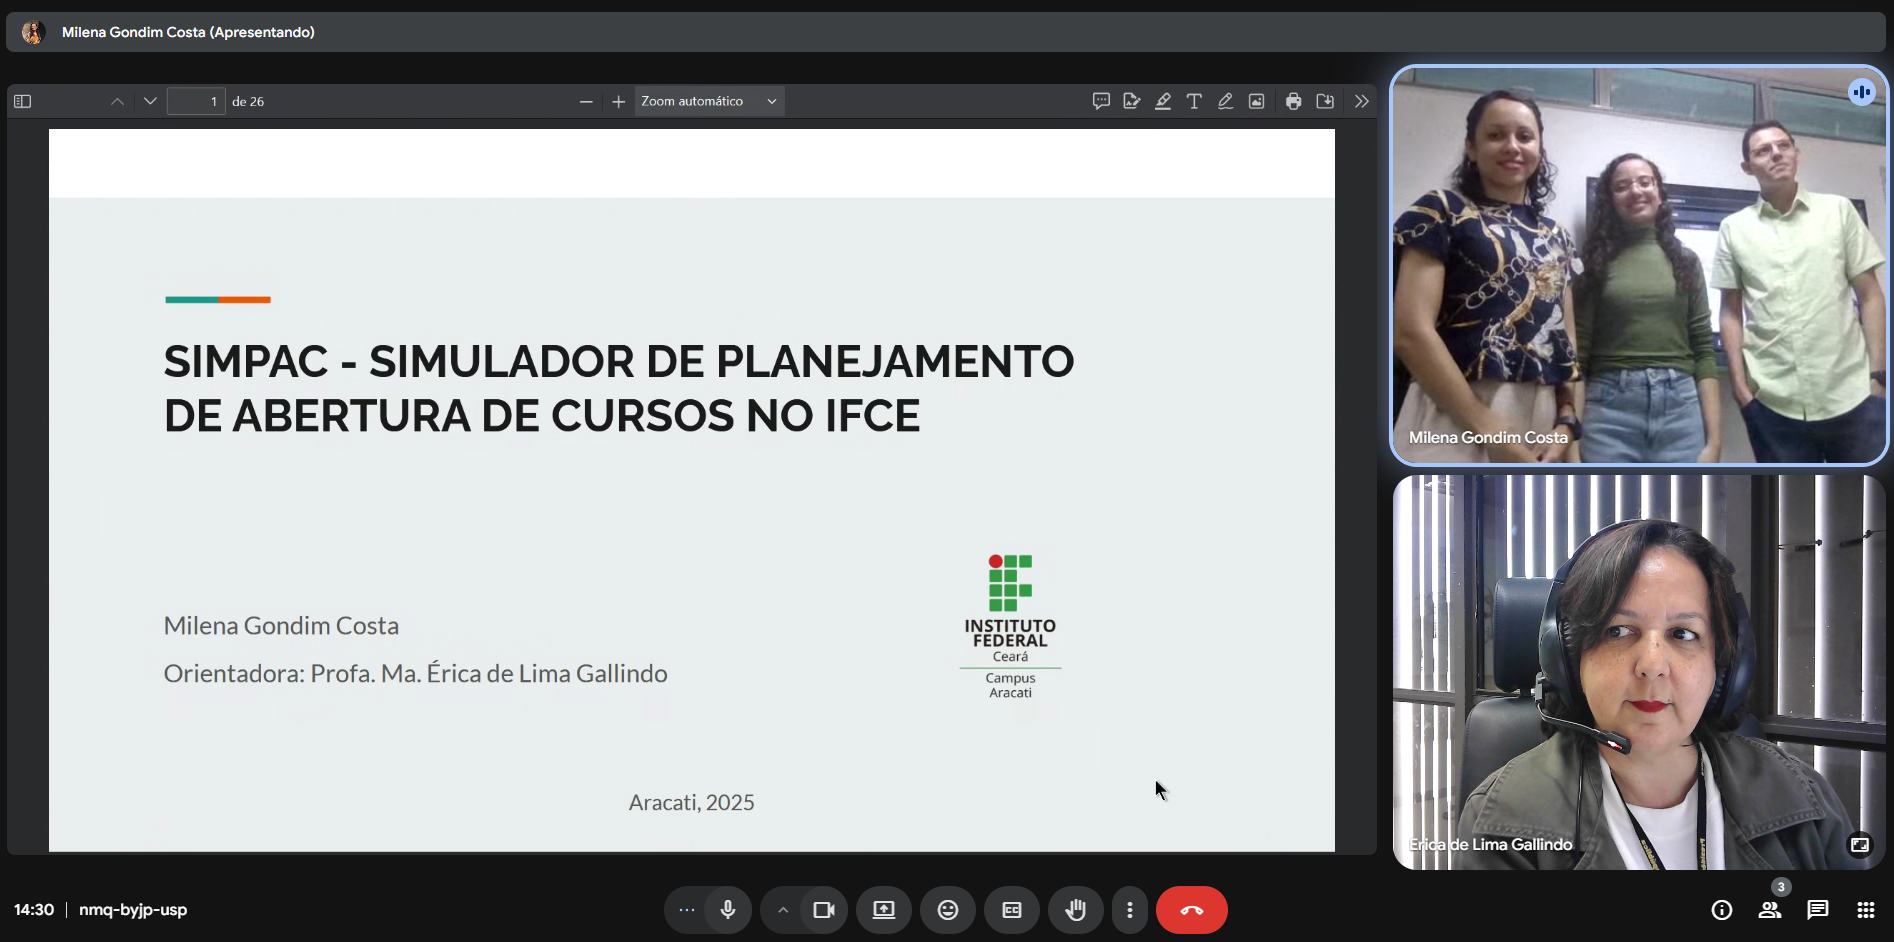Viewport: 1894px width, 942px height.
Task: Open the Zoom automático dropdown
Action: pos(709,101)
